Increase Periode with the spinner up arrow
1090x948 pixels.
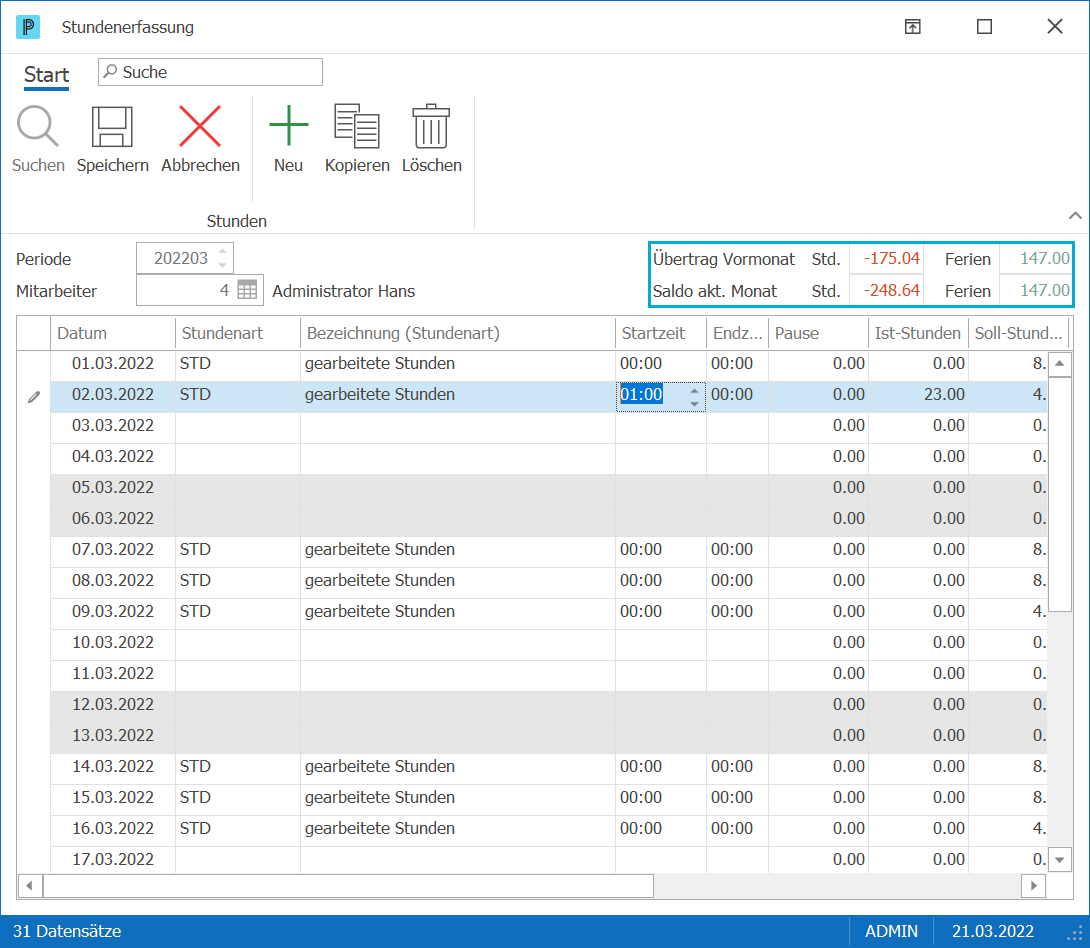[222, 252]
